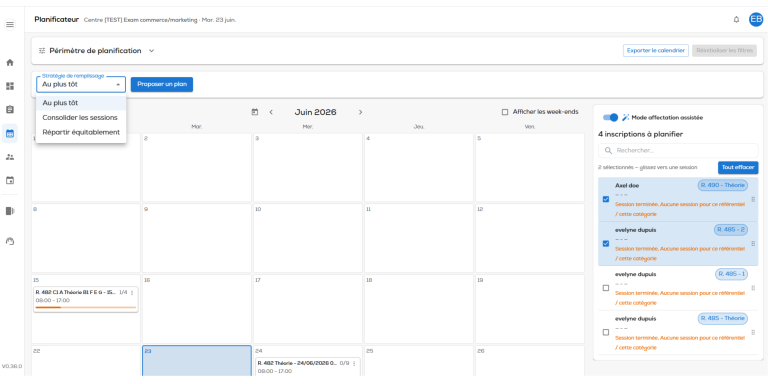Check Afficher les week-ends
768x384 pixels.
pos(505,112)
